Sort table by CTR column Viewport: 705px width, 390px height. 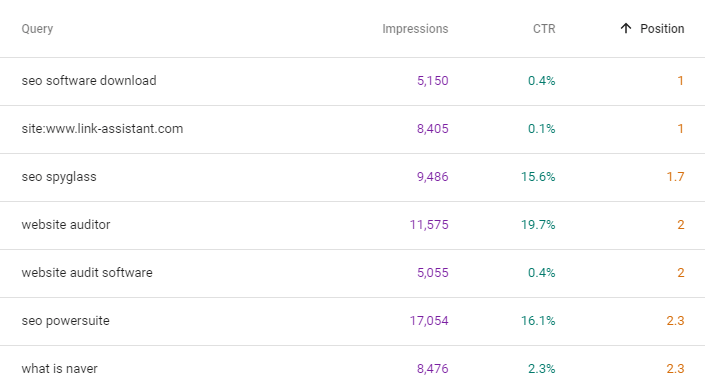coord(544,29)
